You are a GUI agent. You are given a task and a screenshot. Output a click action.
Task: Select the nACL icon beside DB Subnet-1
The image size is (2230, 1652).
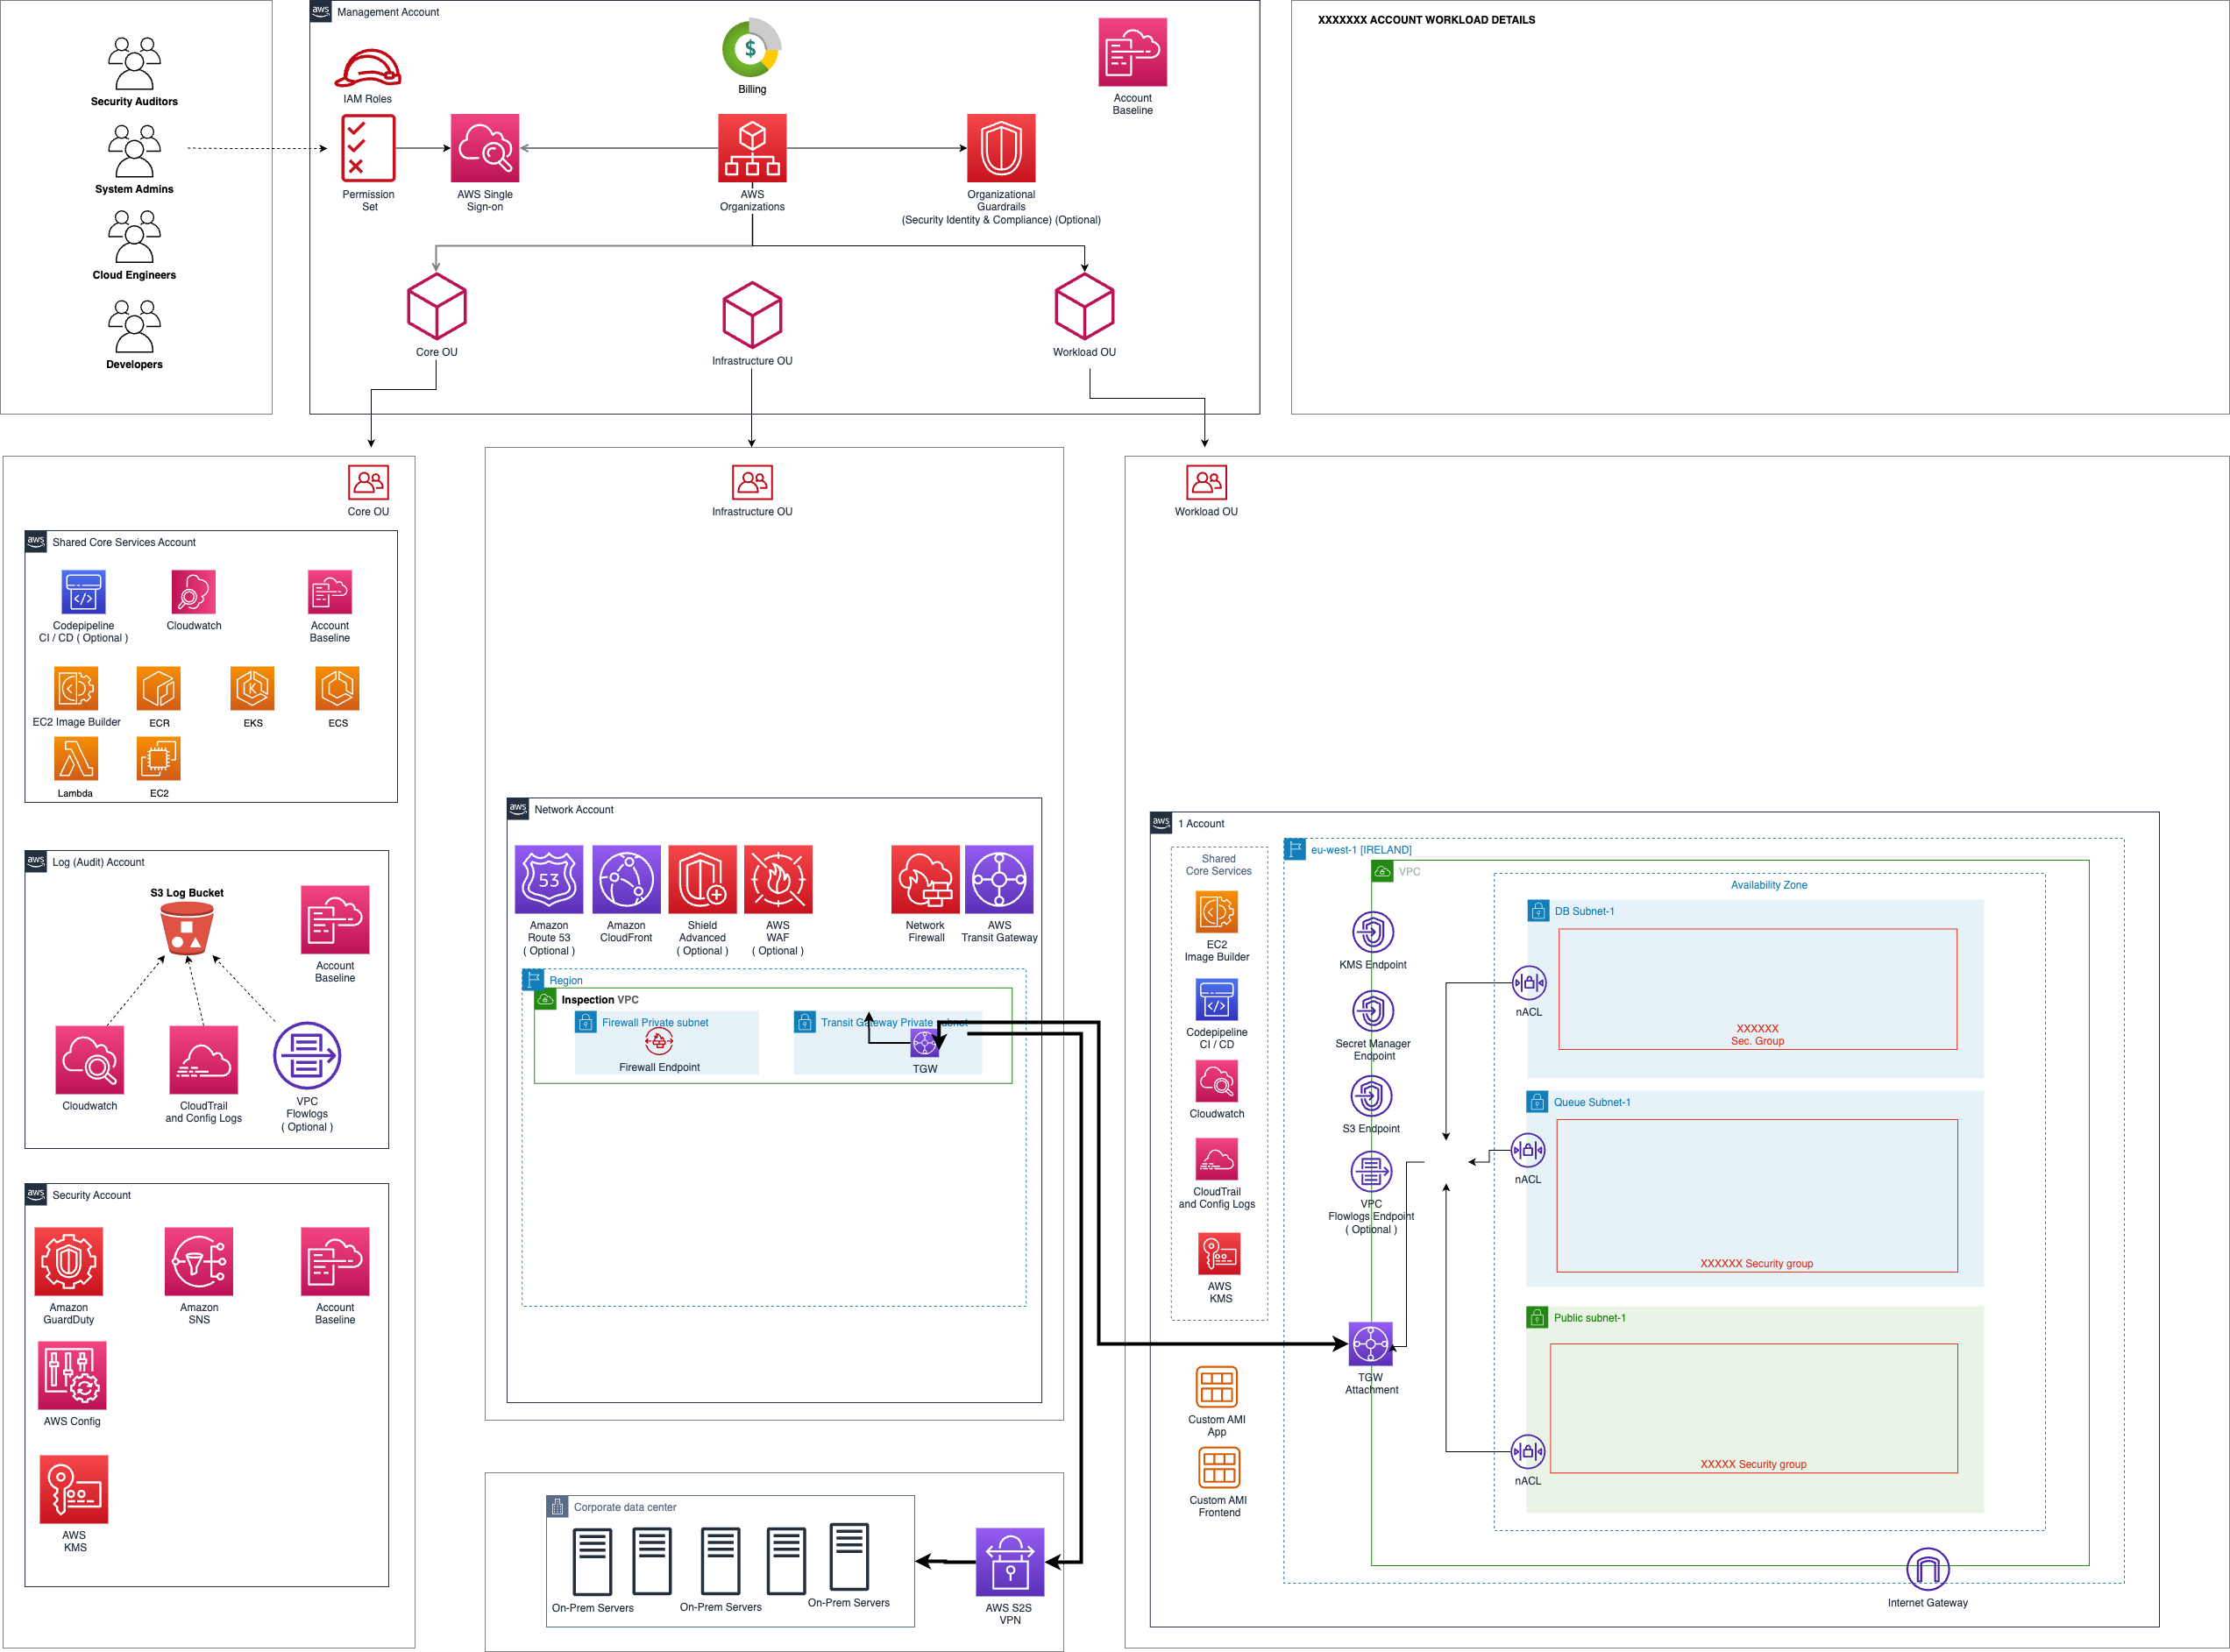[x=1529, y=983]
